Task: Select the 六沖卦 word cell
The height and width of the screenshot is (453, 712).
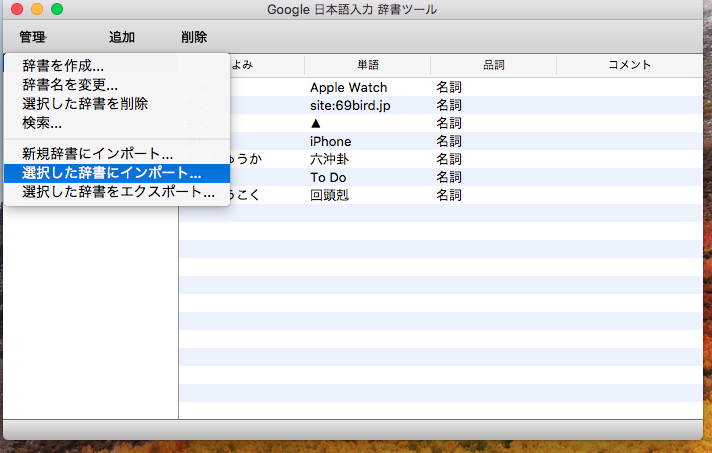Action: tap(329, 159)
